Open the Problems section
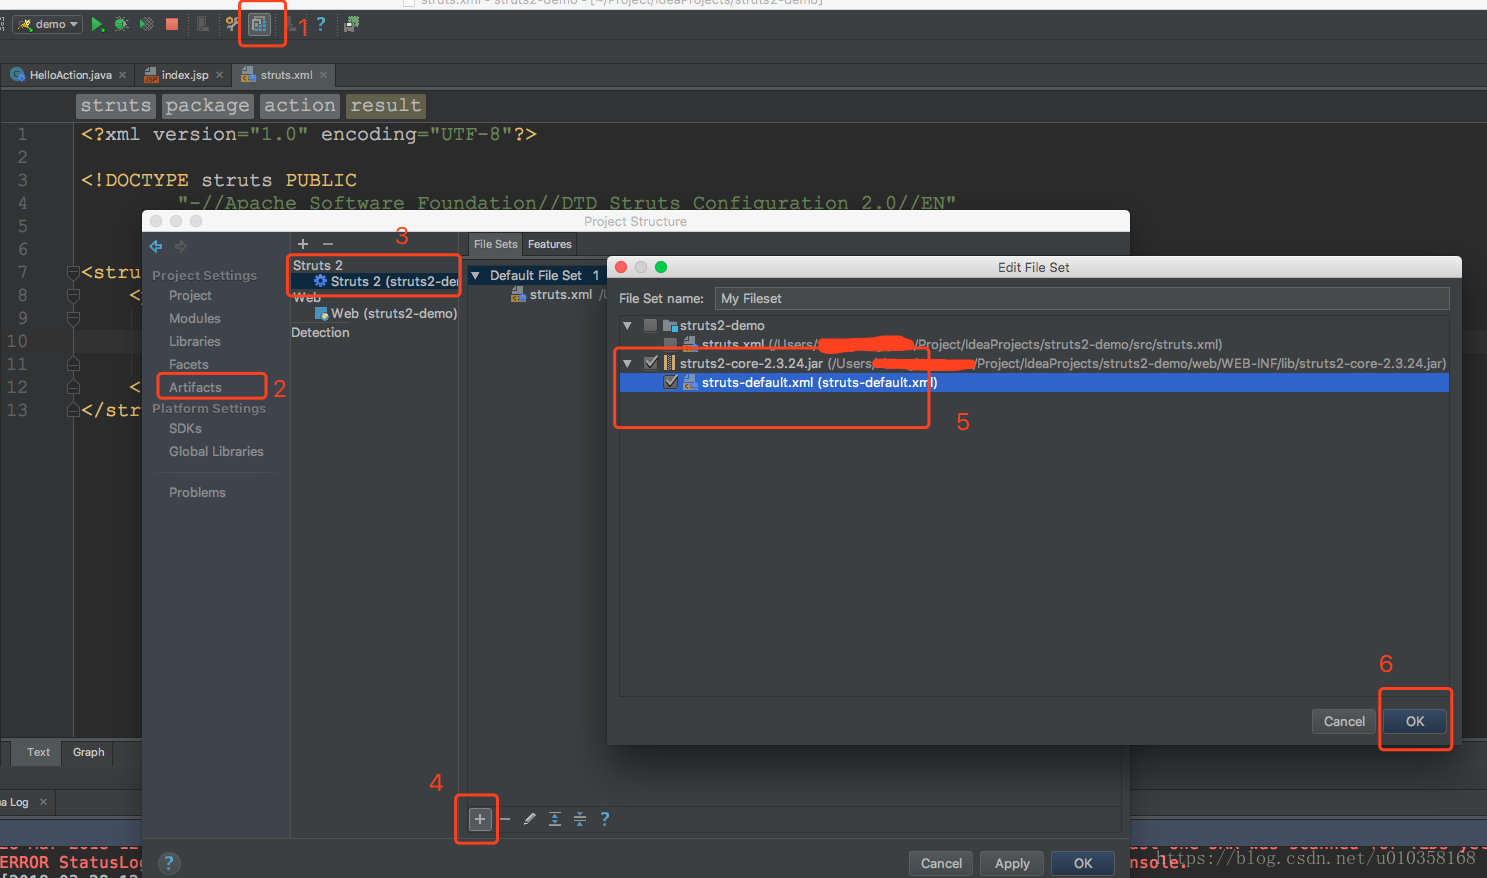The image size is (1487, 878). tap(197, 493)
